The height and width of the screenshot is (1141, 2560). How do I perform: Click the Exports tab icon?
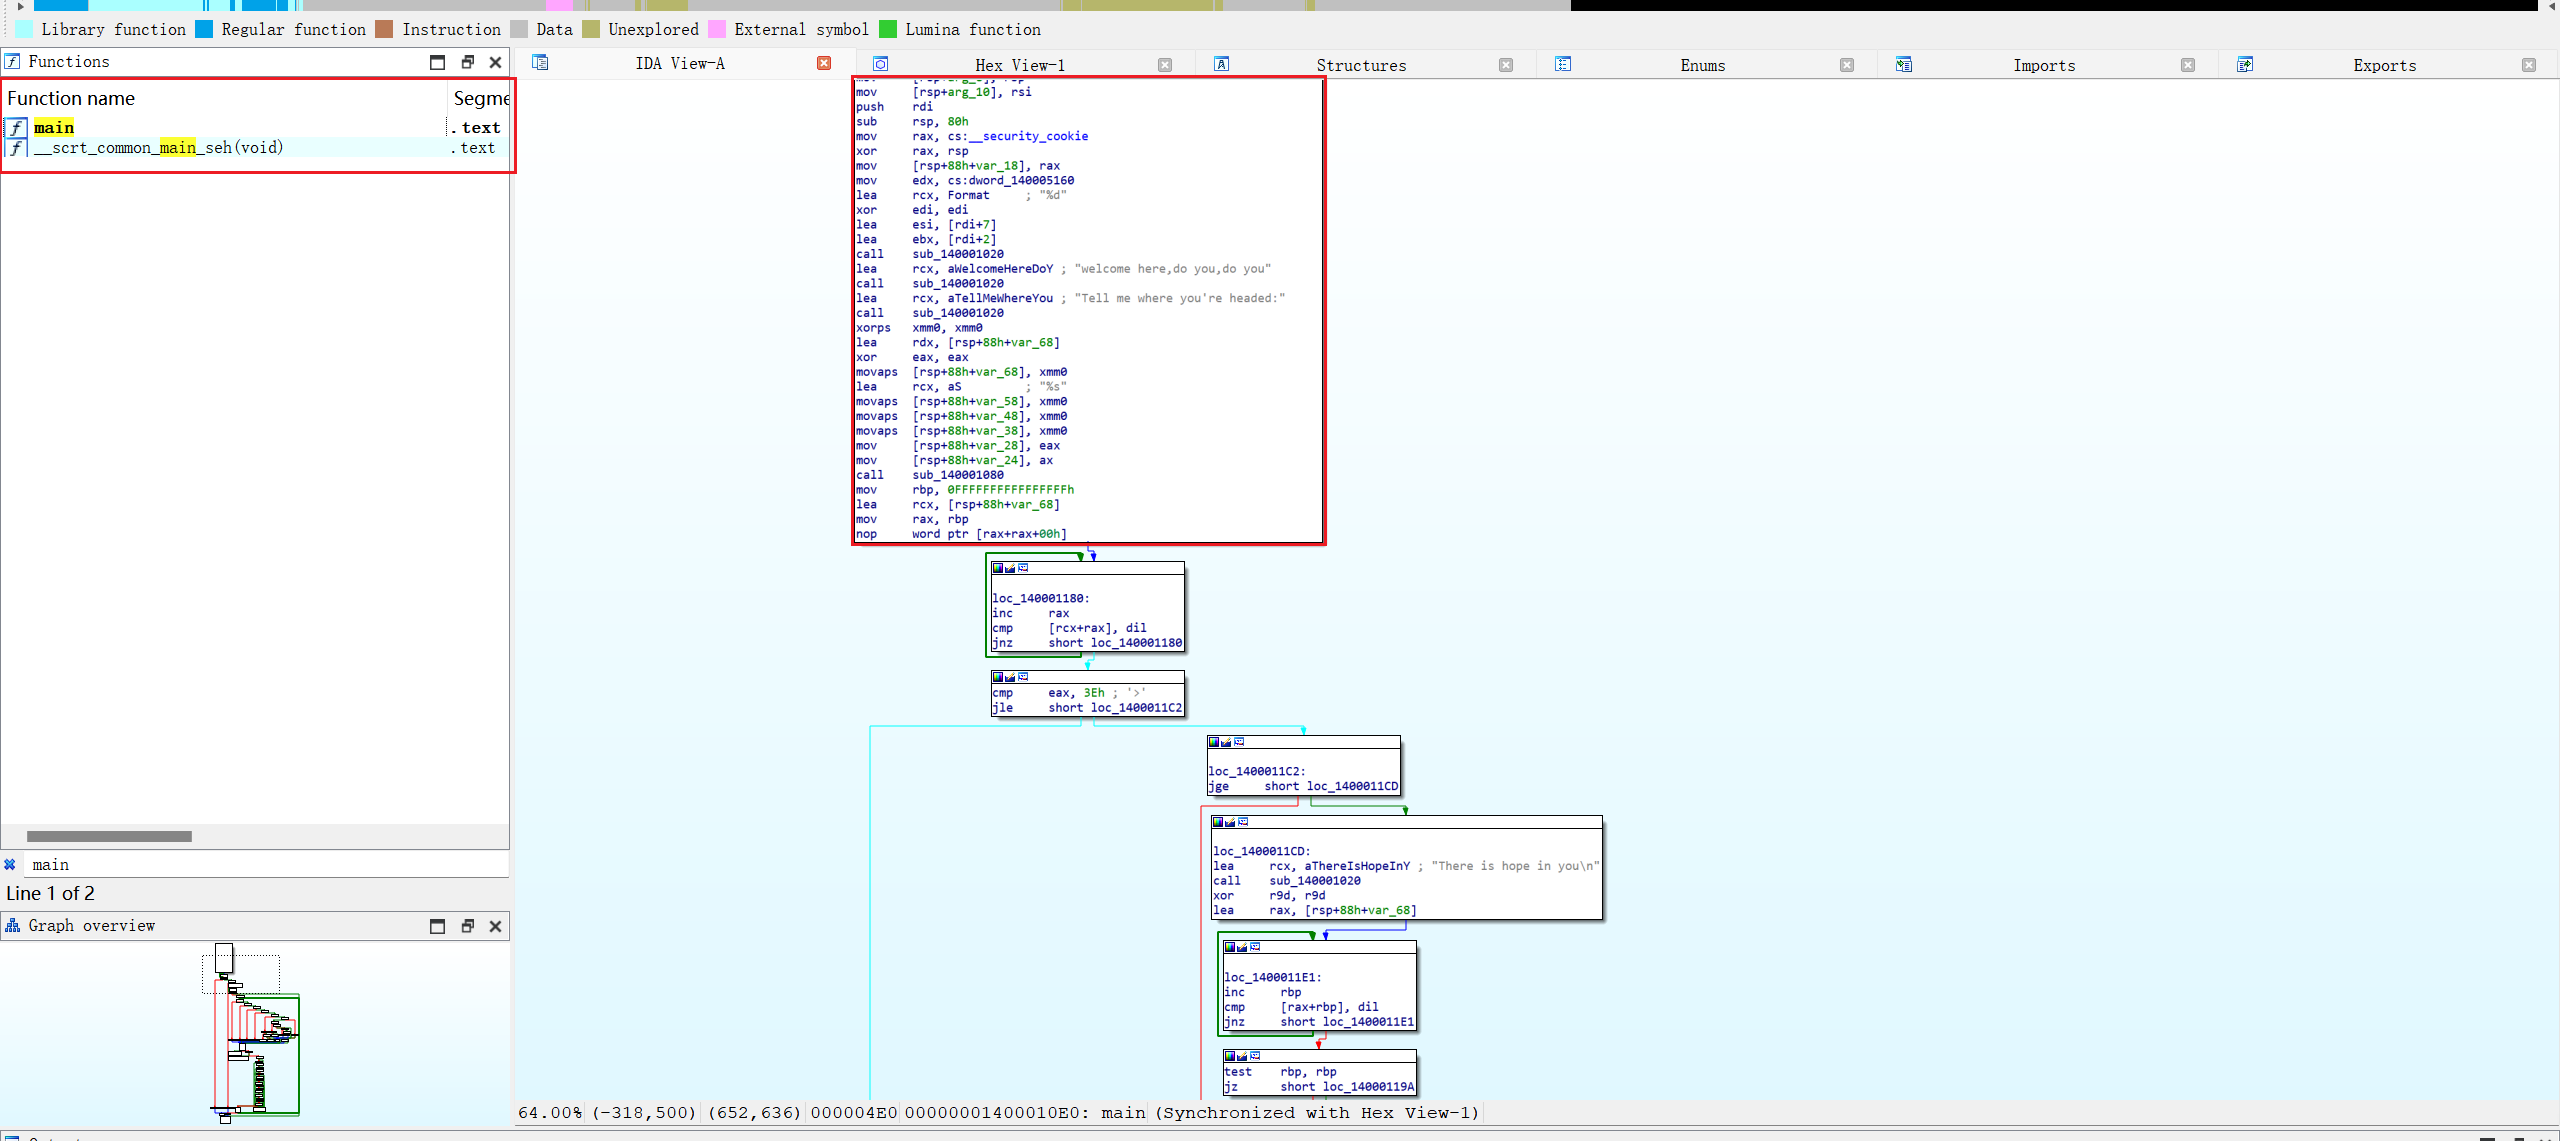[x=2245, y=64]
